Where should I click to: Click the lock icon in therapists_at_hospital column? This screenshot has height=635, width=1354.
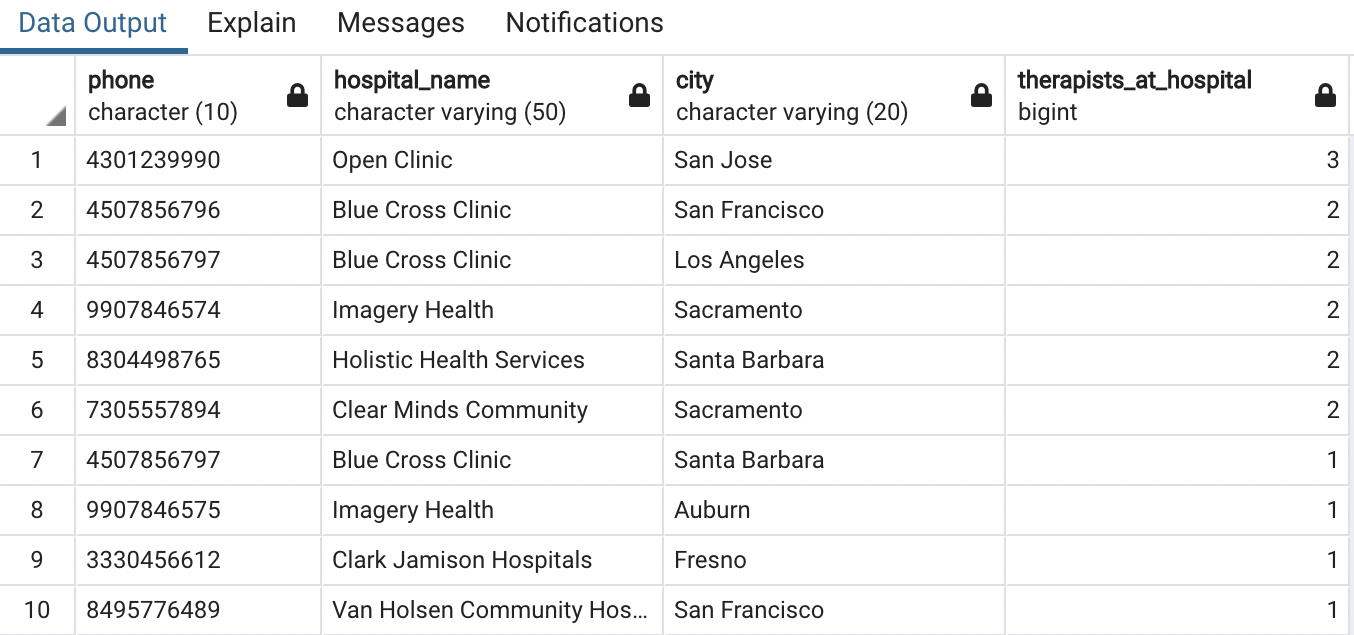1324,96
